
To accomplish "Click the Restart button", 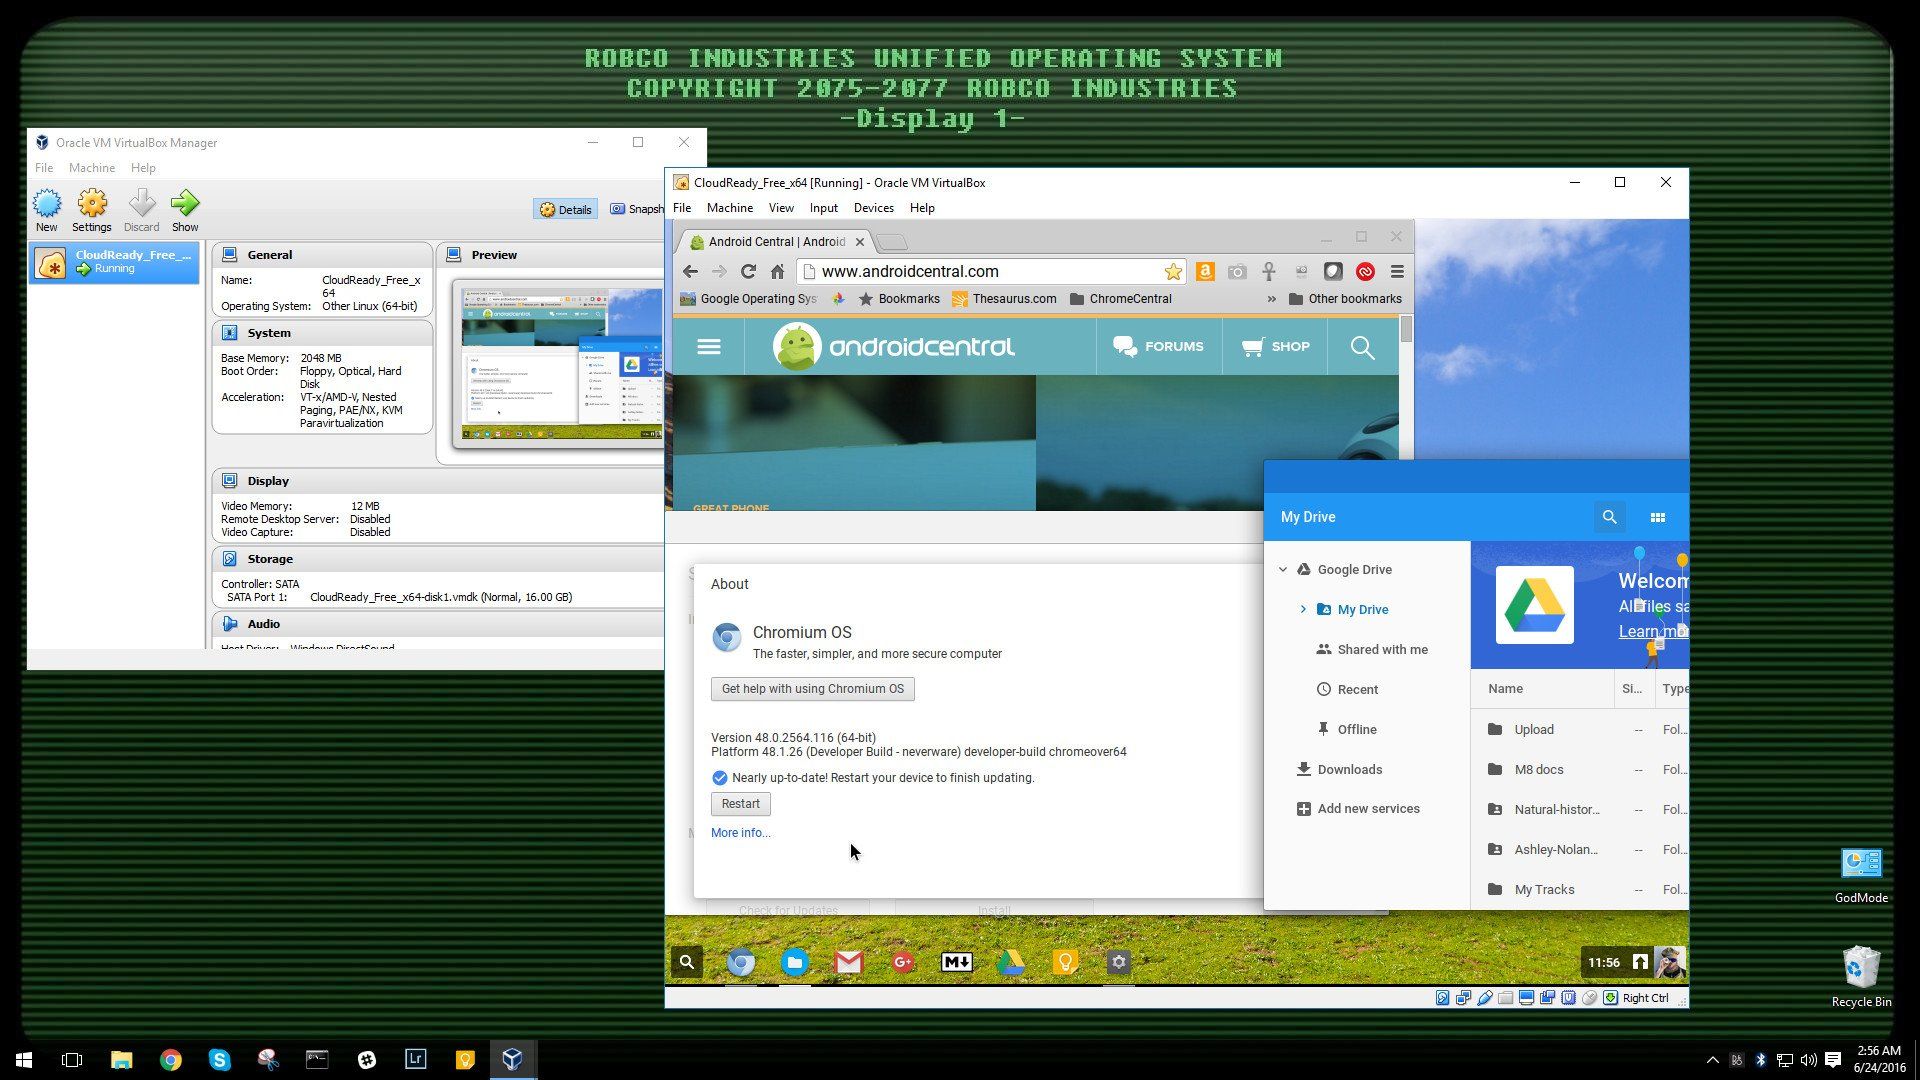I will [x=740, y=804].
